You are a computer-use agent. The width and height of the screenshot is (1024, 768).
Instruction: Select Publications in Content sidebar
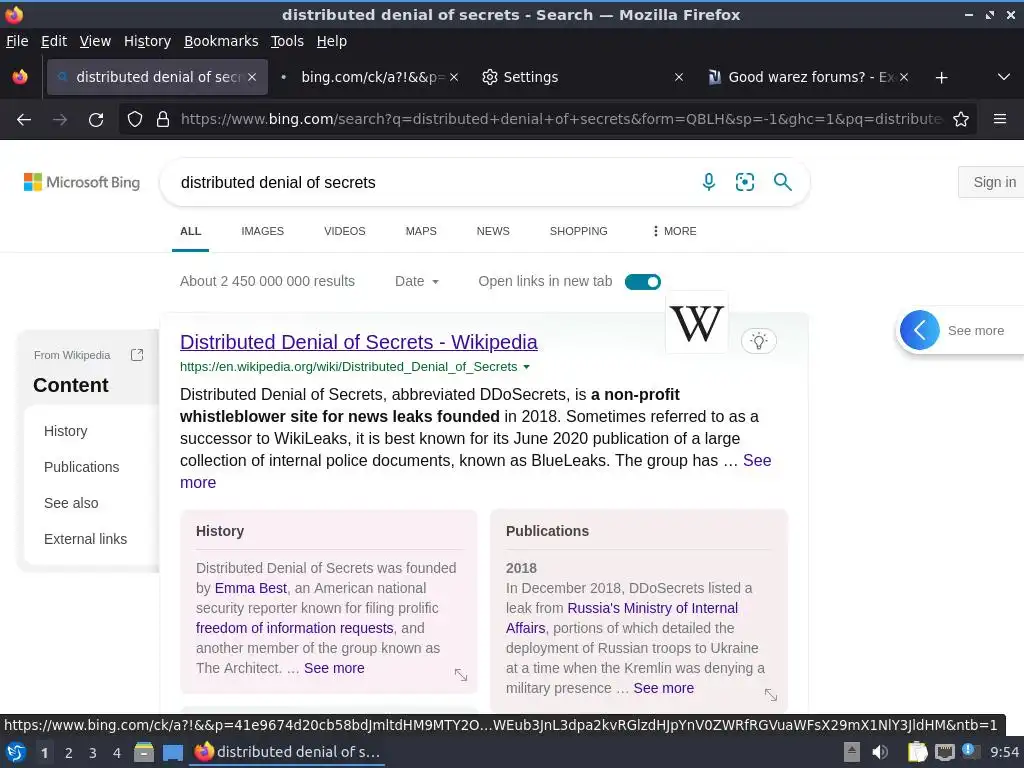coord(82,467)
